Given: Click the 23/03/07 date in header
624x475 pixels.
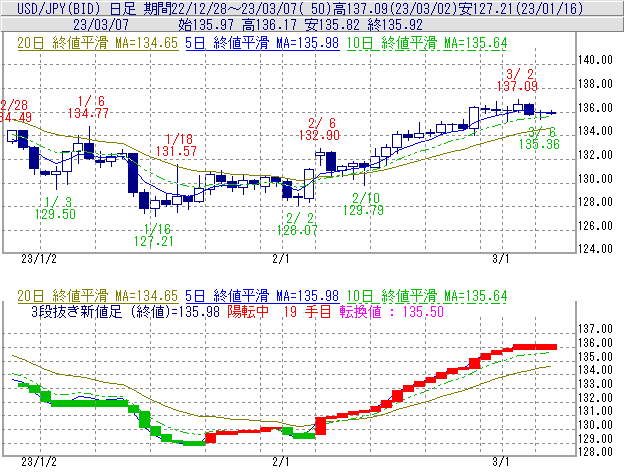Looking at the screenshot, I should (x=101, y=25).
